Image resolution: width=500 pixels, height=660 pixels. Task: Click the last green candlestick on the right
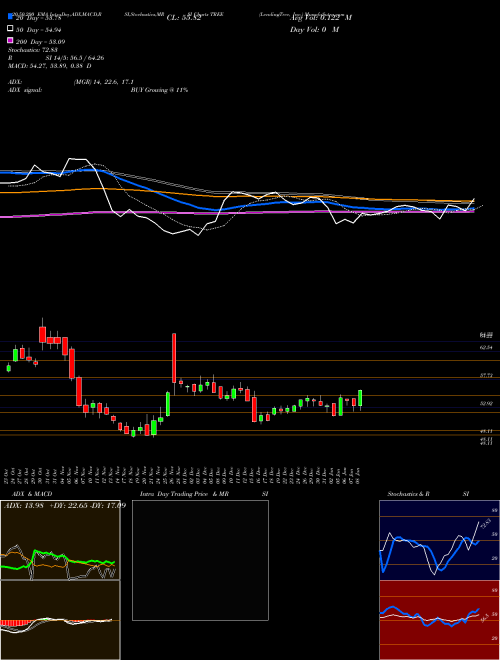pos(360,398)
